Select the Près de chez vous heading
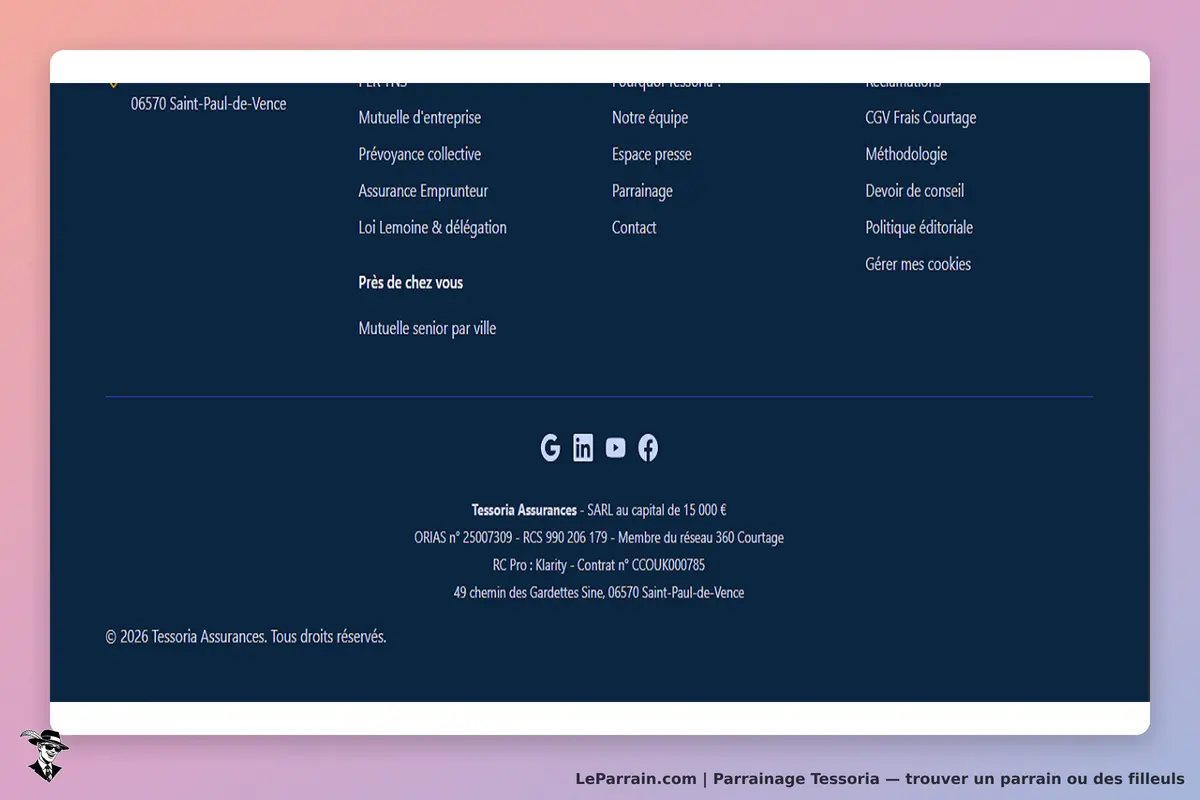 pos(411,283)
